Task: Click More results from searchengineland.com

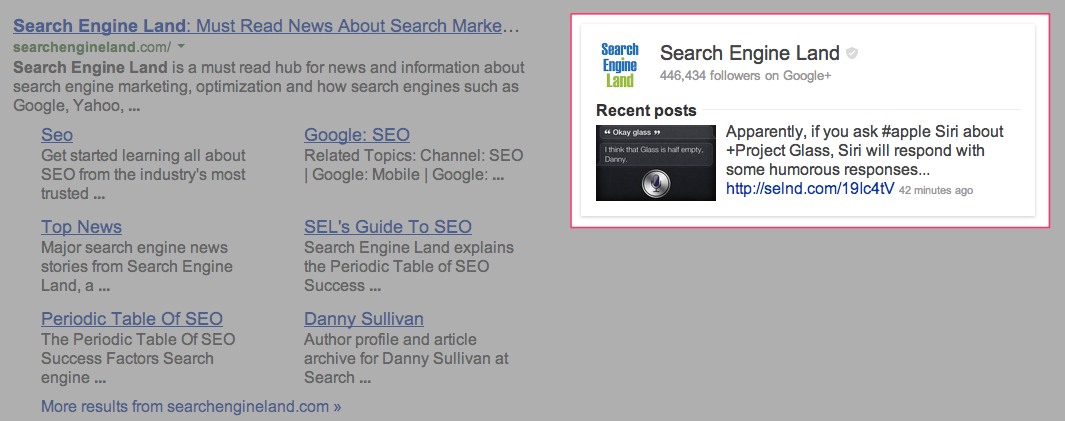Action: coord(191,407)
